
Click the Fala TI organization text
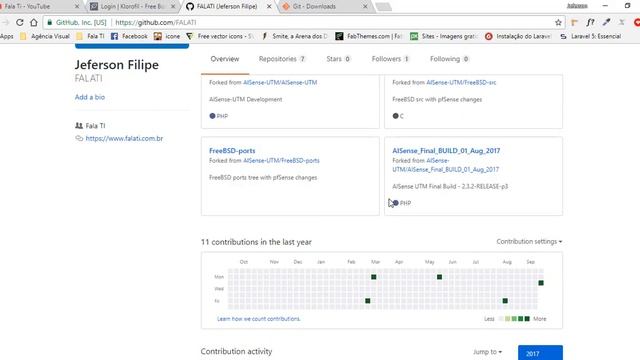click(95, 126)
